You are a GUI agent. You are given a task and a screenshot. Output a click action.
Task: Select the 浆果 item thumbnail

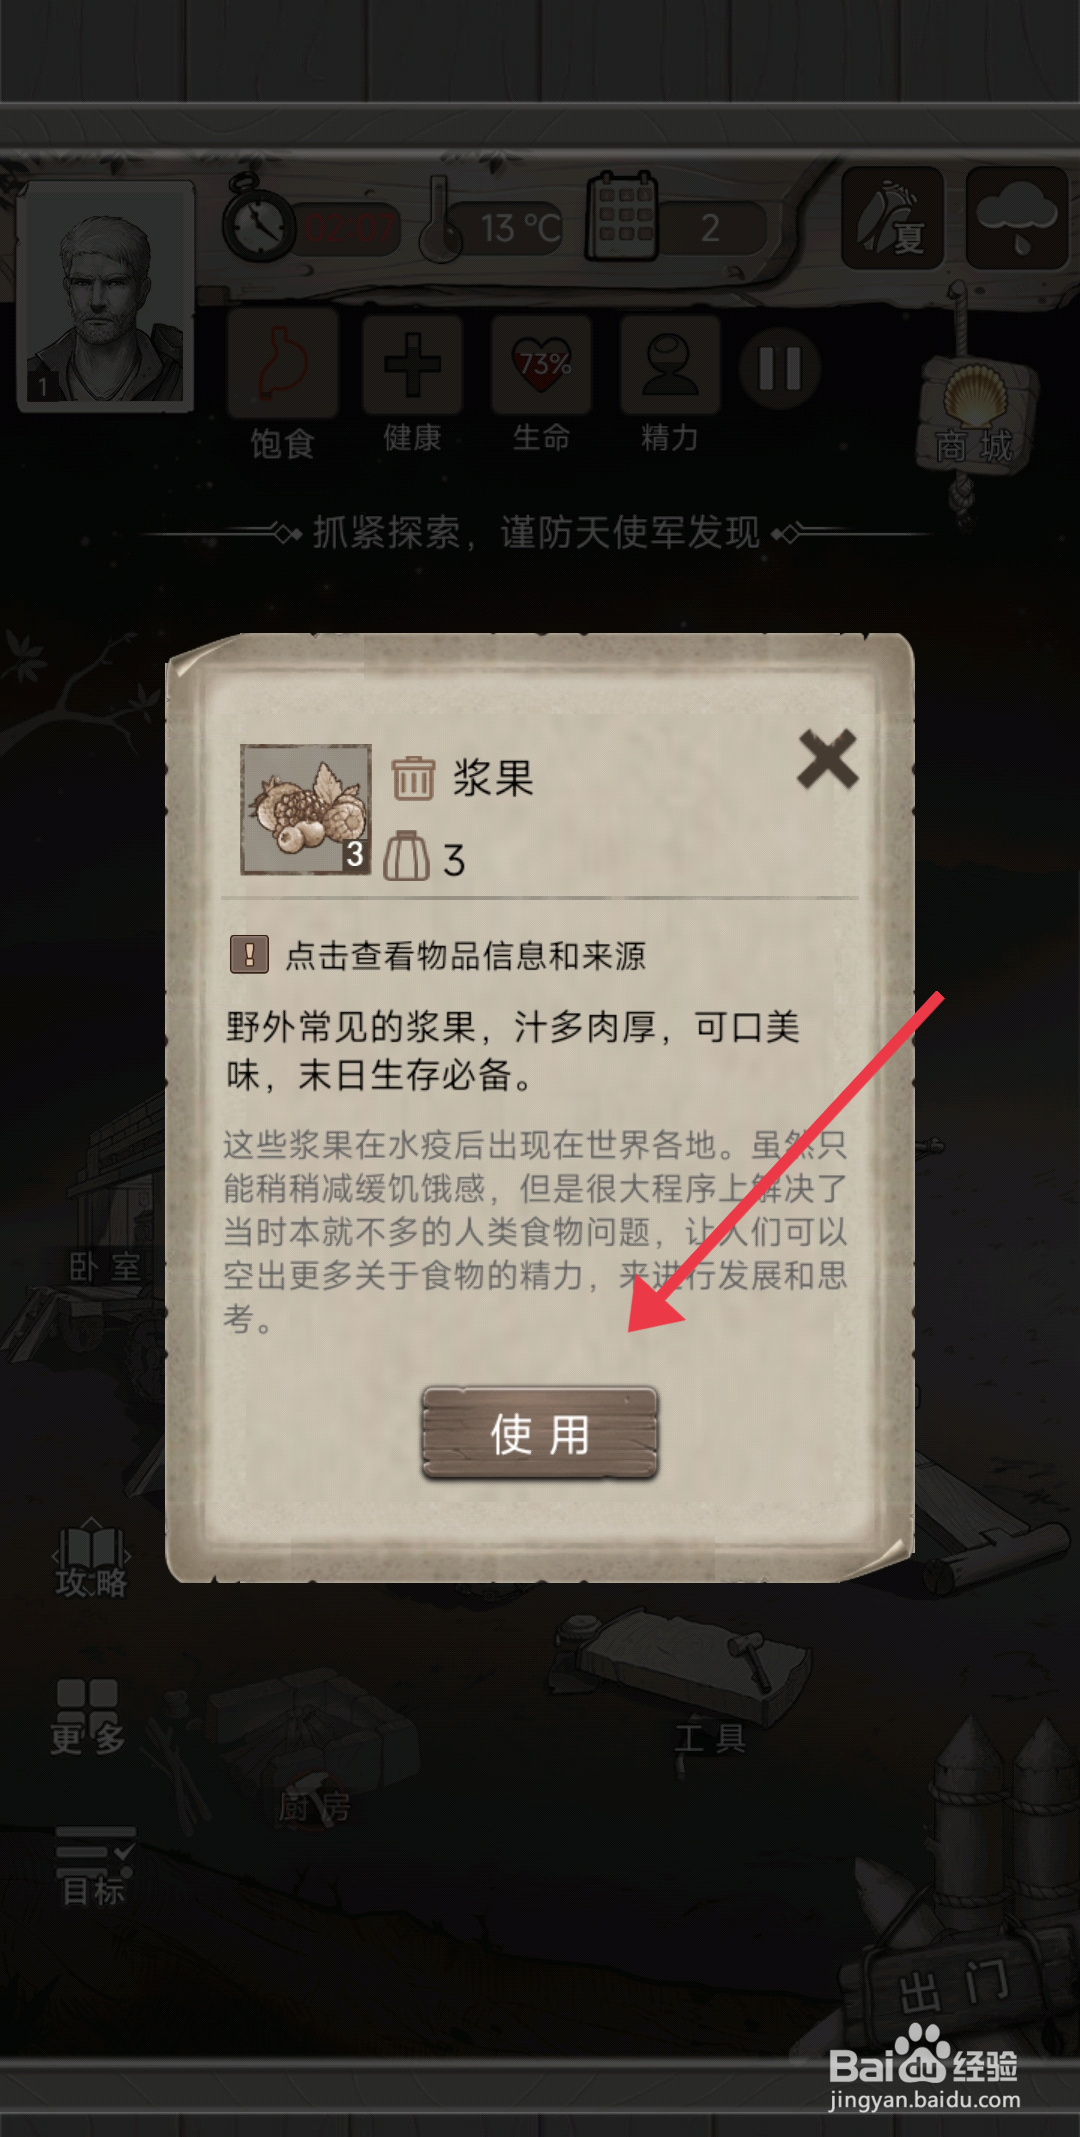point(306,809)
